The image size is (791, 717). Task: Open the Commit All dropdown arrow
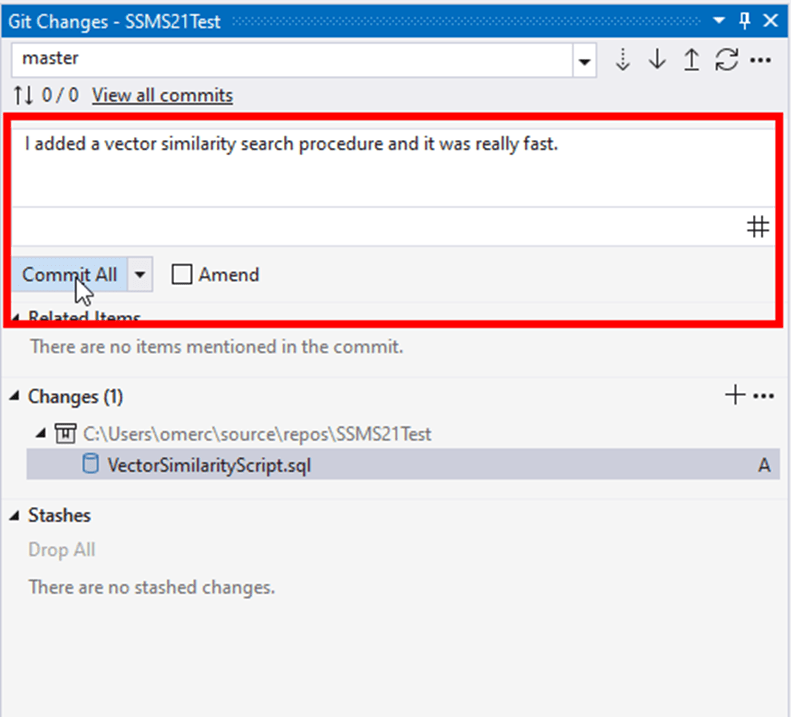[x=141, y=275]
